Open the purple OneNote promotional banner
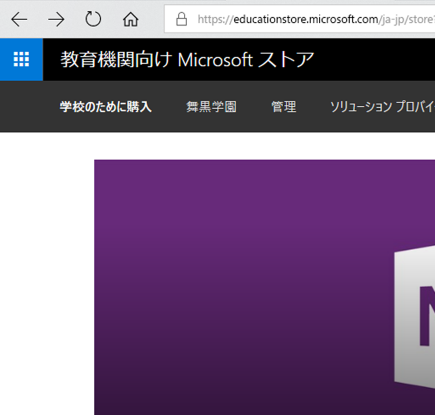This screenshot has height=415, width=435. [x=265, y=287]
